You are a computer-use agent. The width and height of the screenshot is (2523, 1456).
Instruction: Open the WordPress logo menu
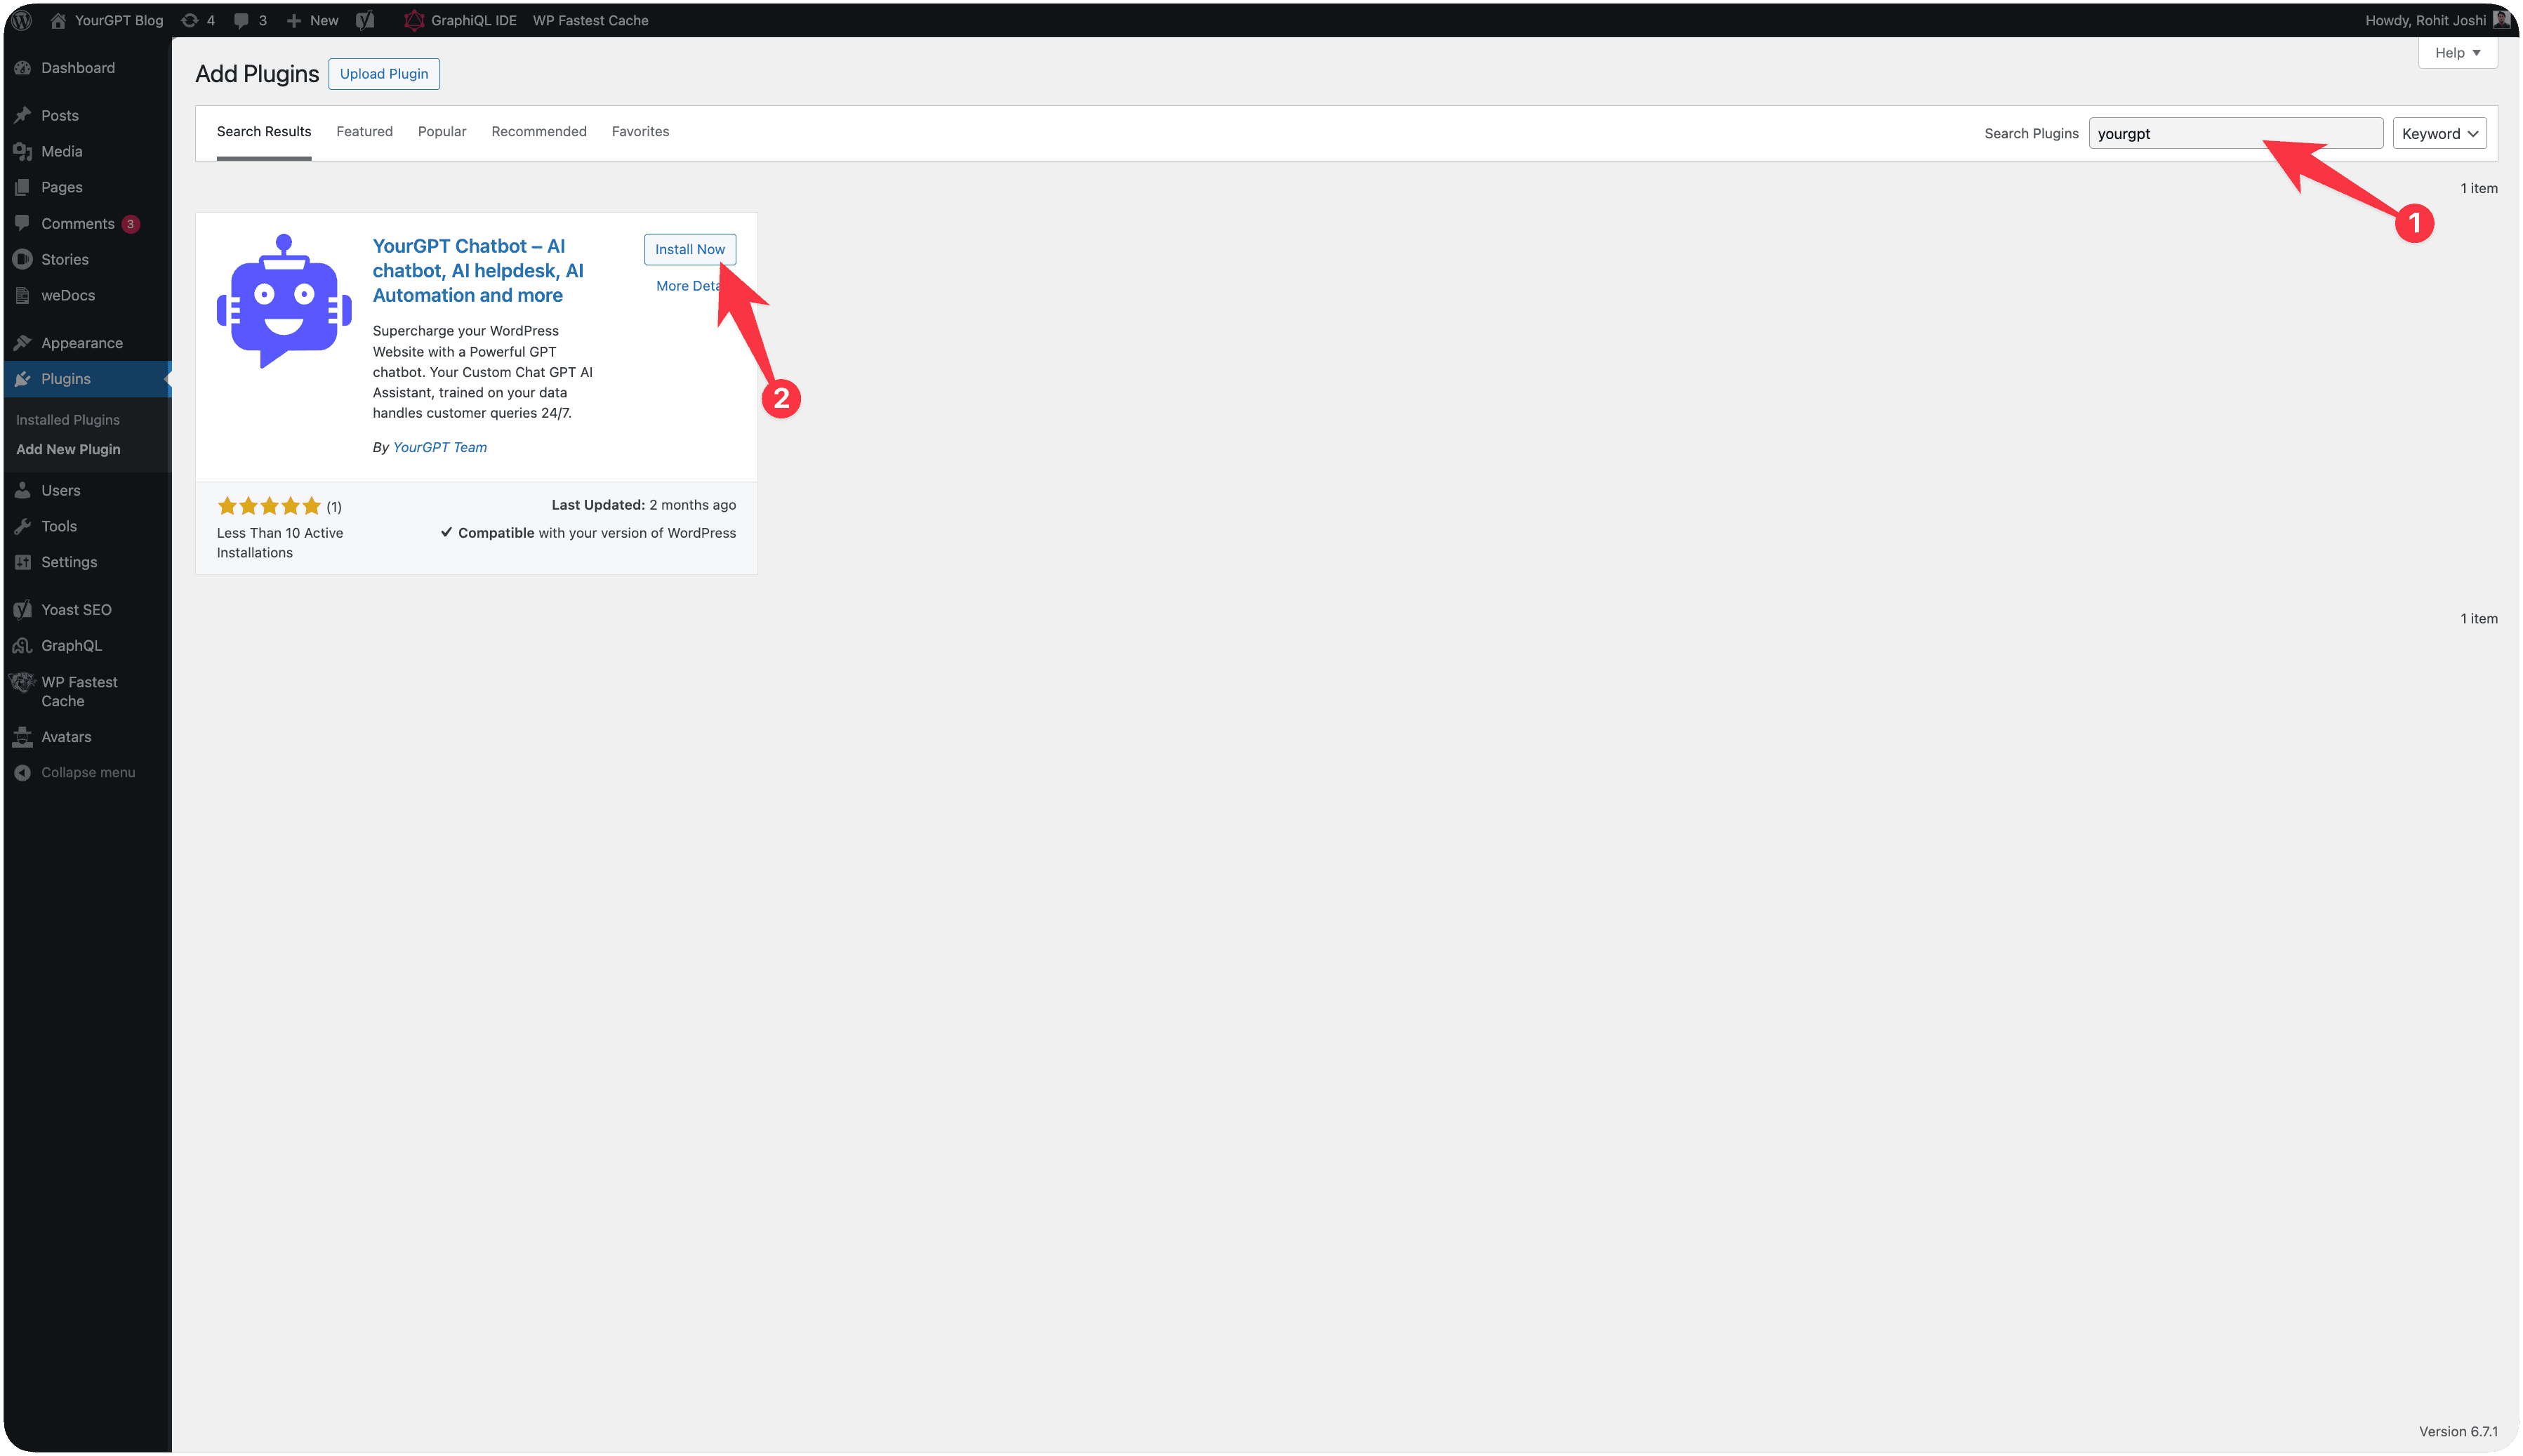(21, 20)
